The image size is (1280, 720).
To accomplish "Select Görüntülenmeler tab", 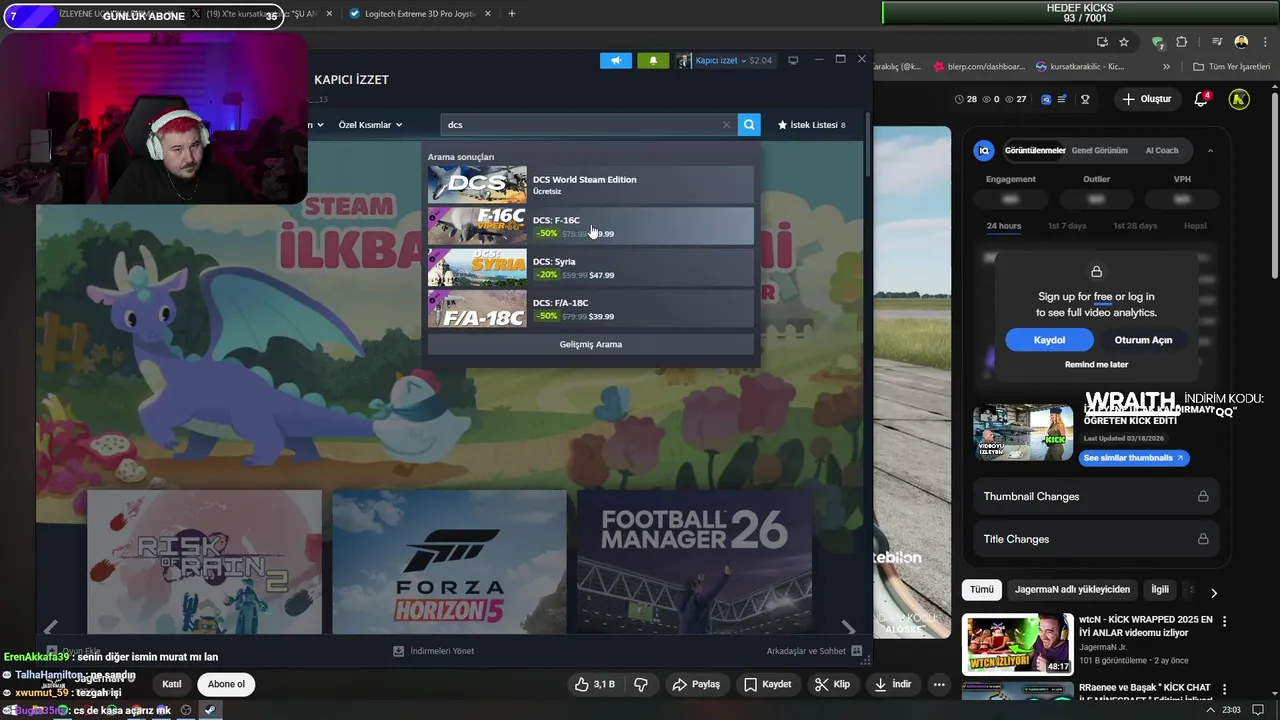I will [x=1035, y=150].
